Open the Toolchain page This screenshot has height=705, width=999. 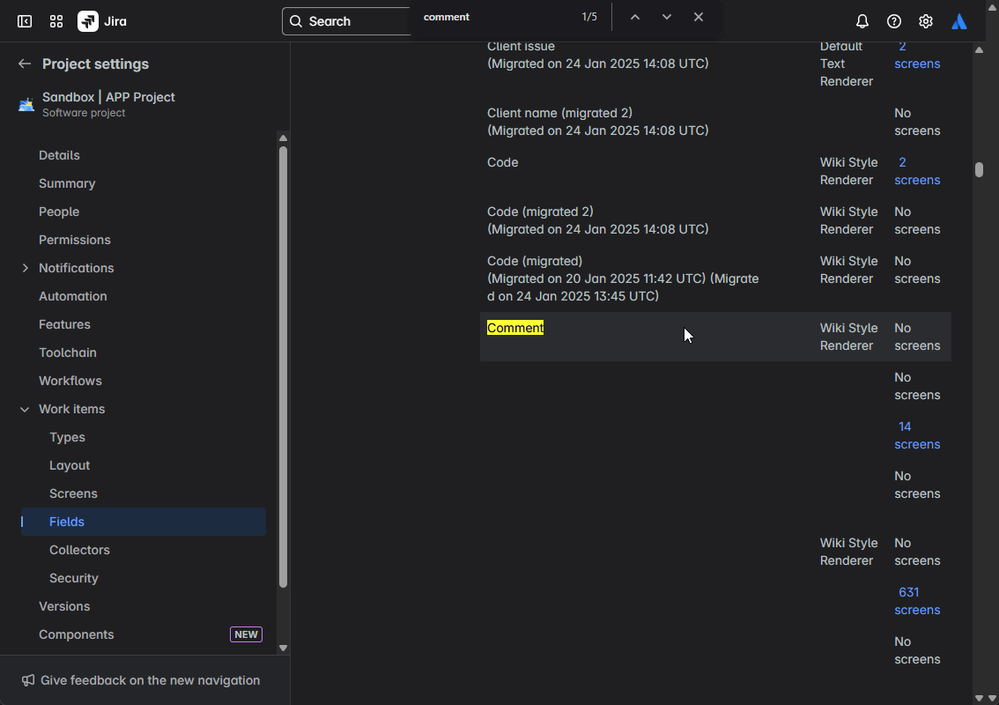(68, 353)
